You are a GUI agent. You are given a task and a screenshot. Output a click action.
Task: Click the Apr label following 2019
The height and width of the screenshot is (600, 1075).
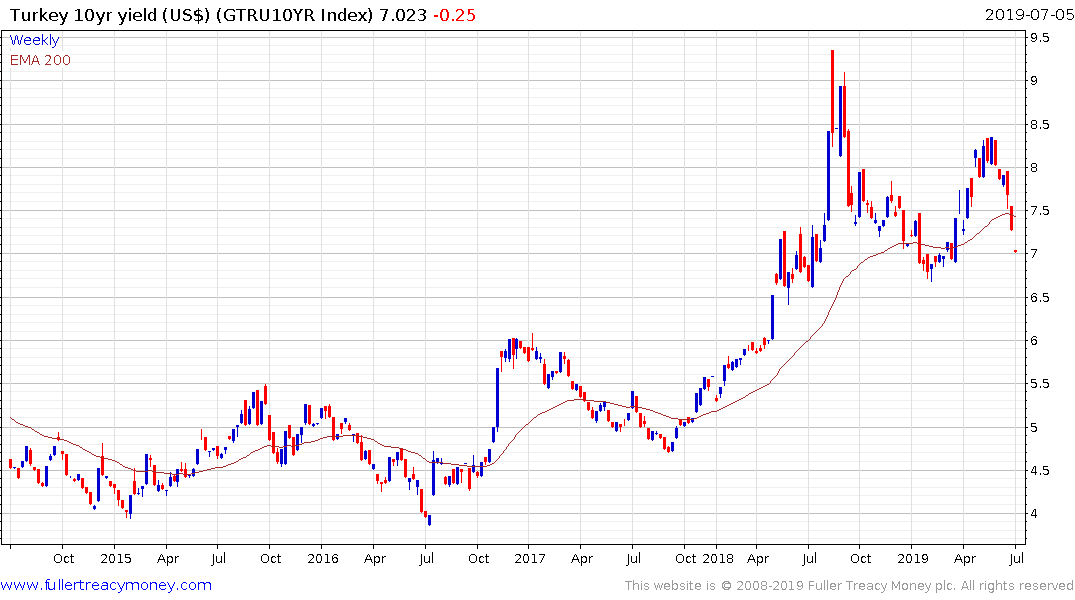[965, 558]
